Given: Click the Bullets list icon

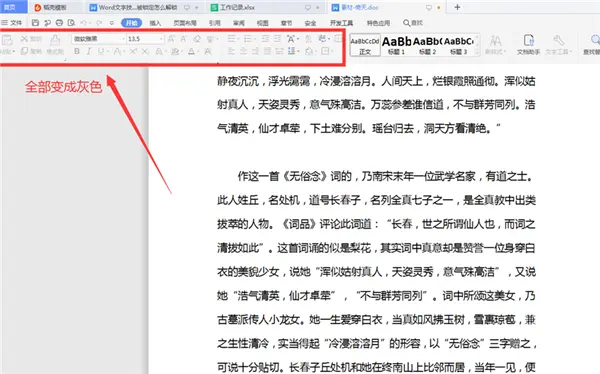Looking at the screenshot, I should (x=232, y=39).
